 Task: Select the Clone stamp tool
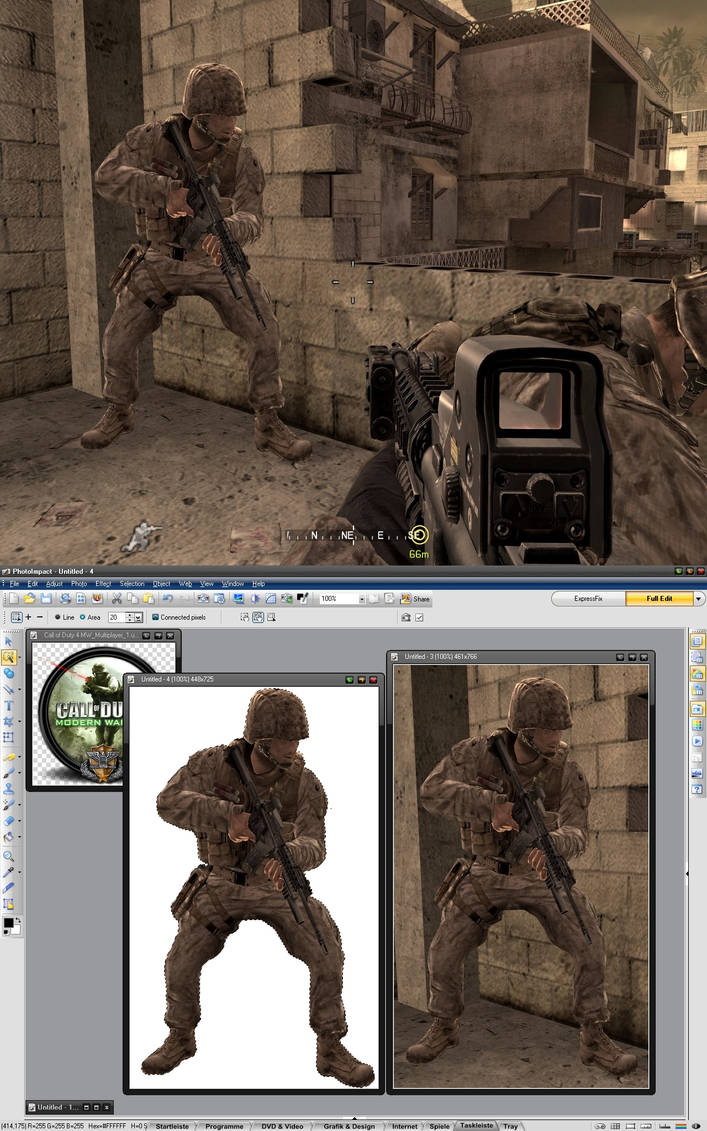point(9,788)
